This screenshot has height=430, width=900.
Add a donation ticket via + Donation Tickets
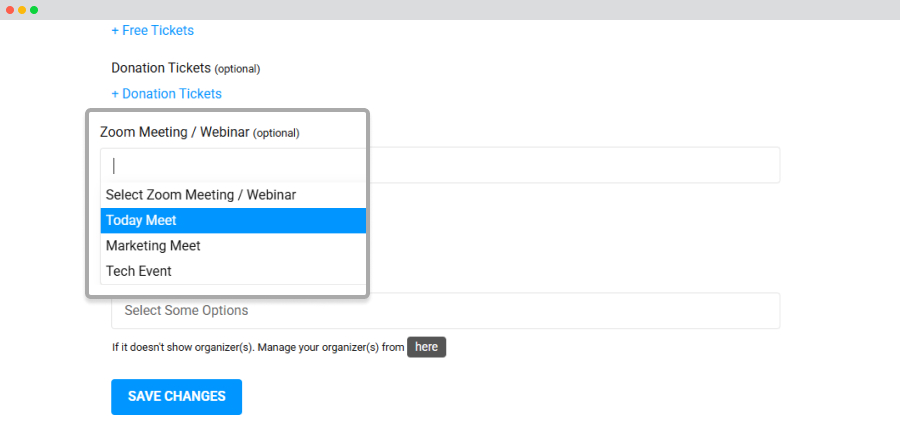(x=166, y=94)
